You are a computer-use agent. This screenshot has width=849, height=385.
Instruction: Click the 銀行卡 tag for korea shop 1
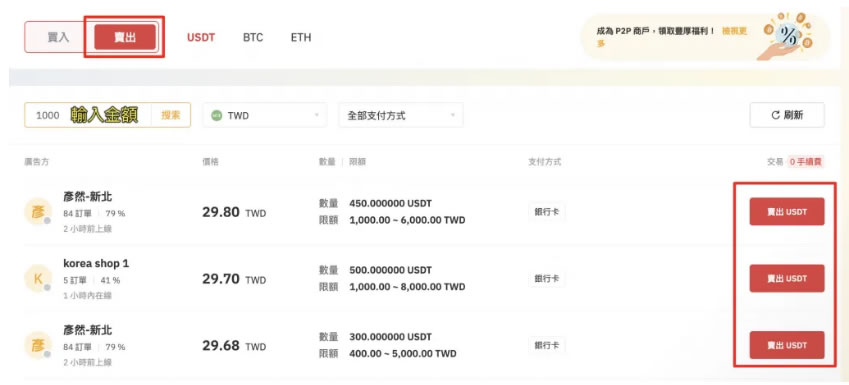(x=547, y=278)
